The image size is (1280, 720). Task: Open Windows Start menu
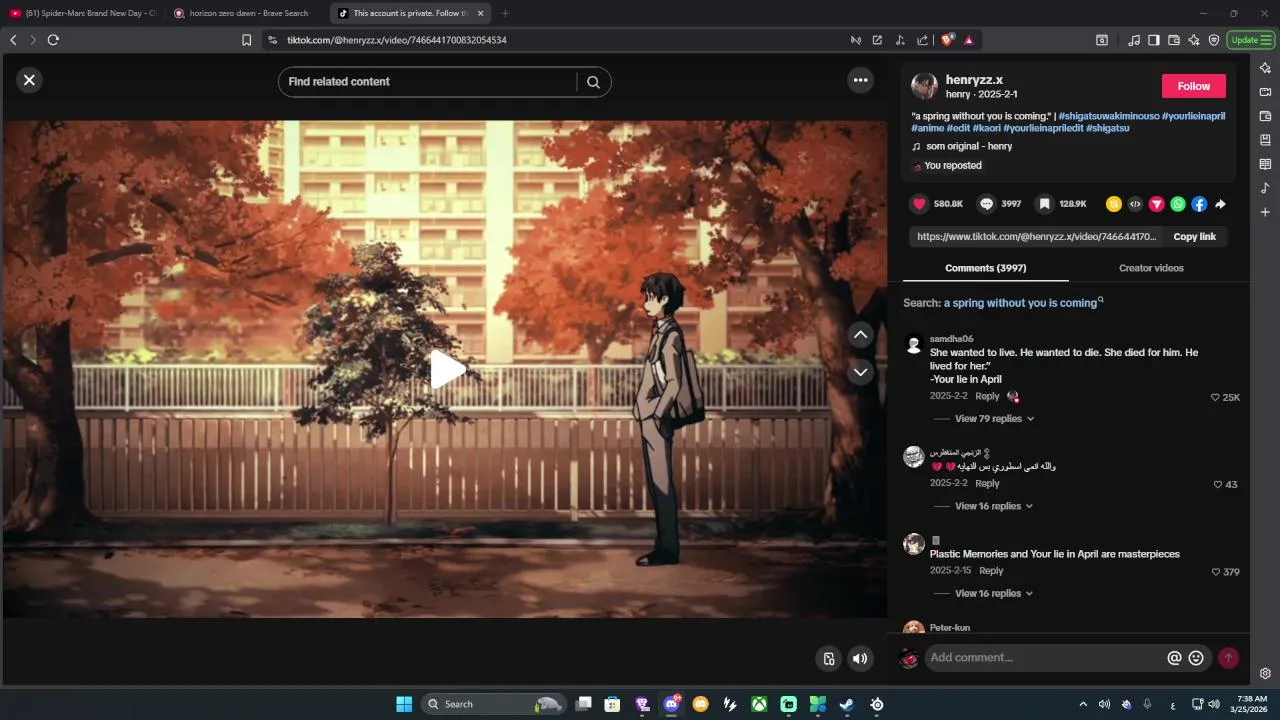pyautogui.click(x=404, y=704)
